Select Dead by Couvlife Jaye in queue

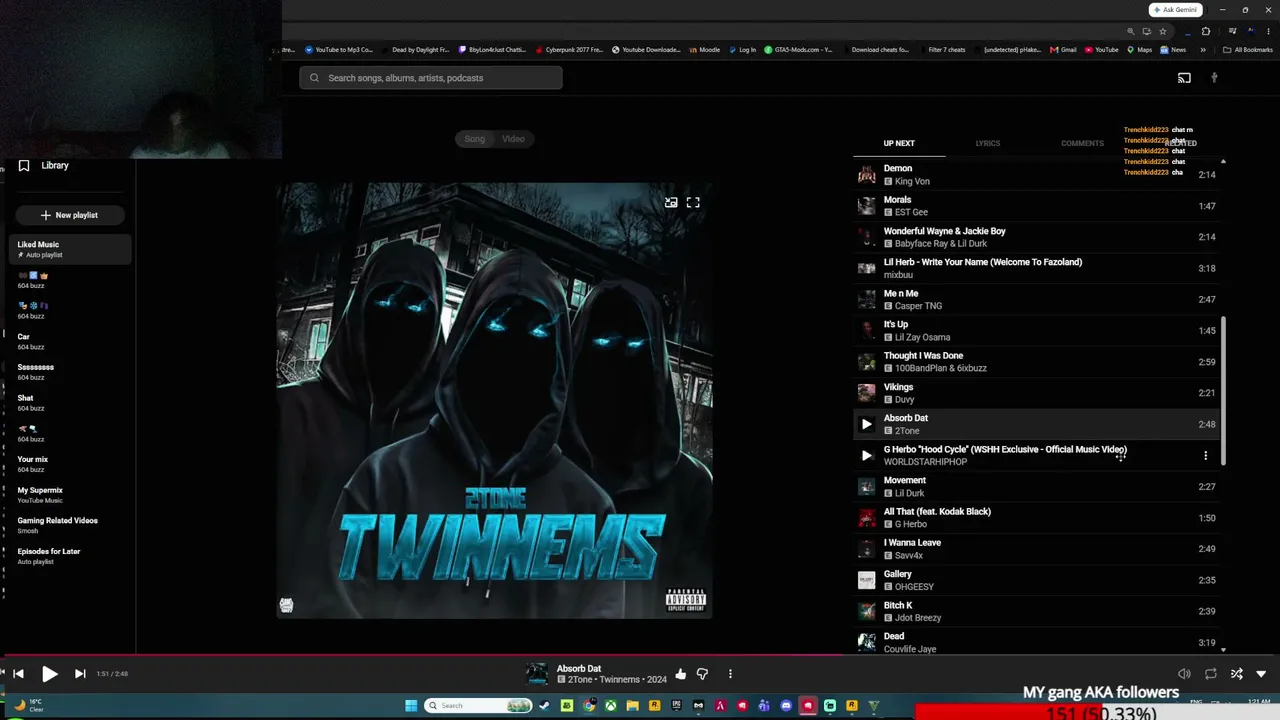tap(1037, 642)
